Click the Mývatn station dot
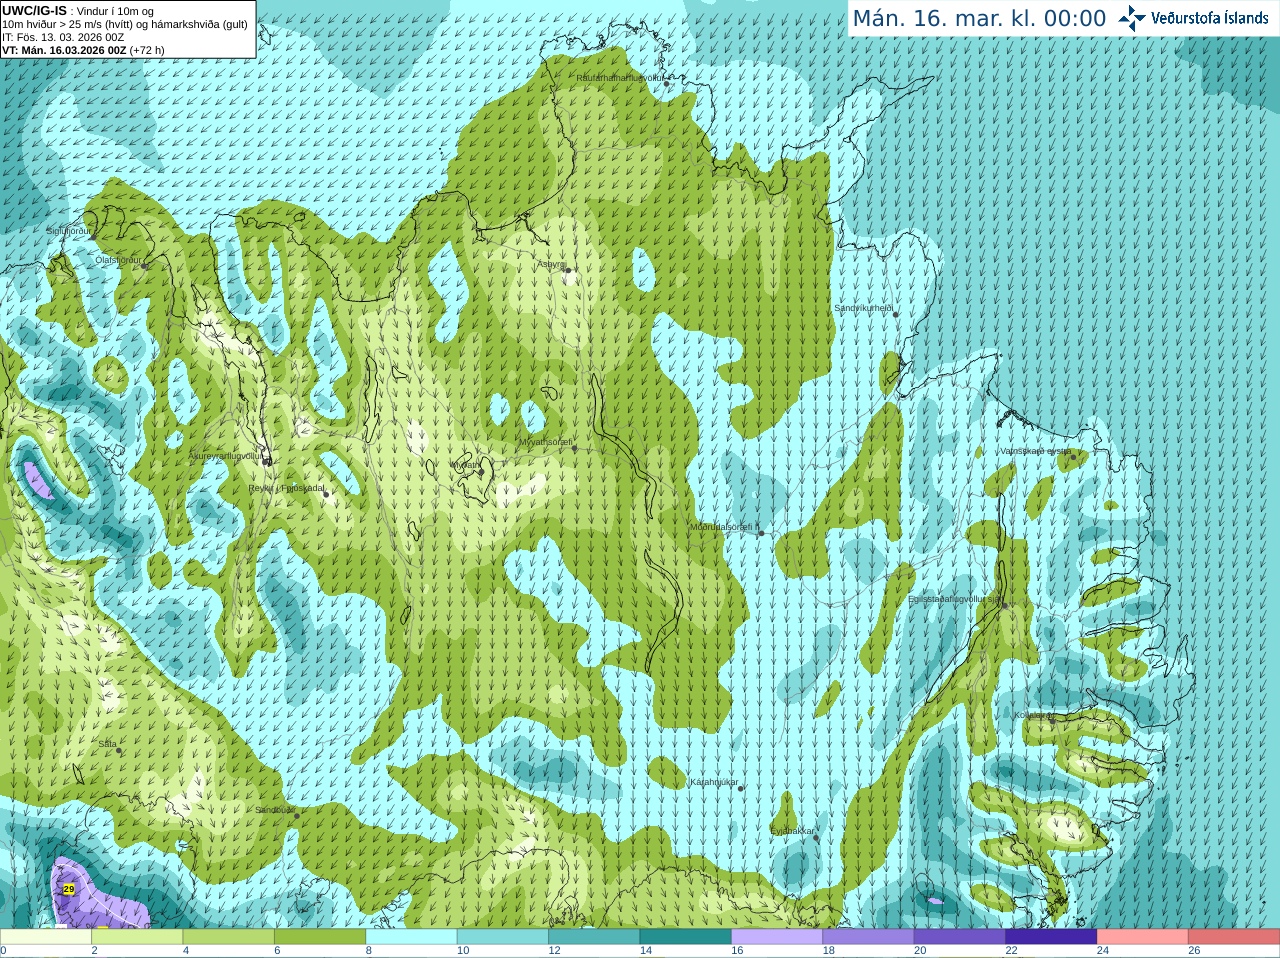Viewport: 1280px width, 958px height. pos(481,472)
